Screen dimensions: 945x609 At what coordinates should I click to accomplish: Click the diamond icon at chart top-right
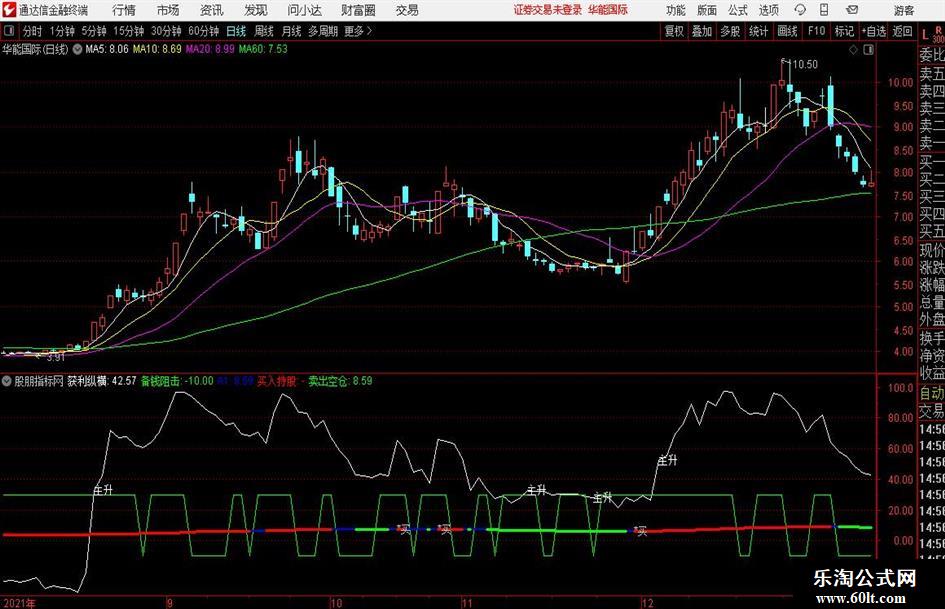point(853,50)
